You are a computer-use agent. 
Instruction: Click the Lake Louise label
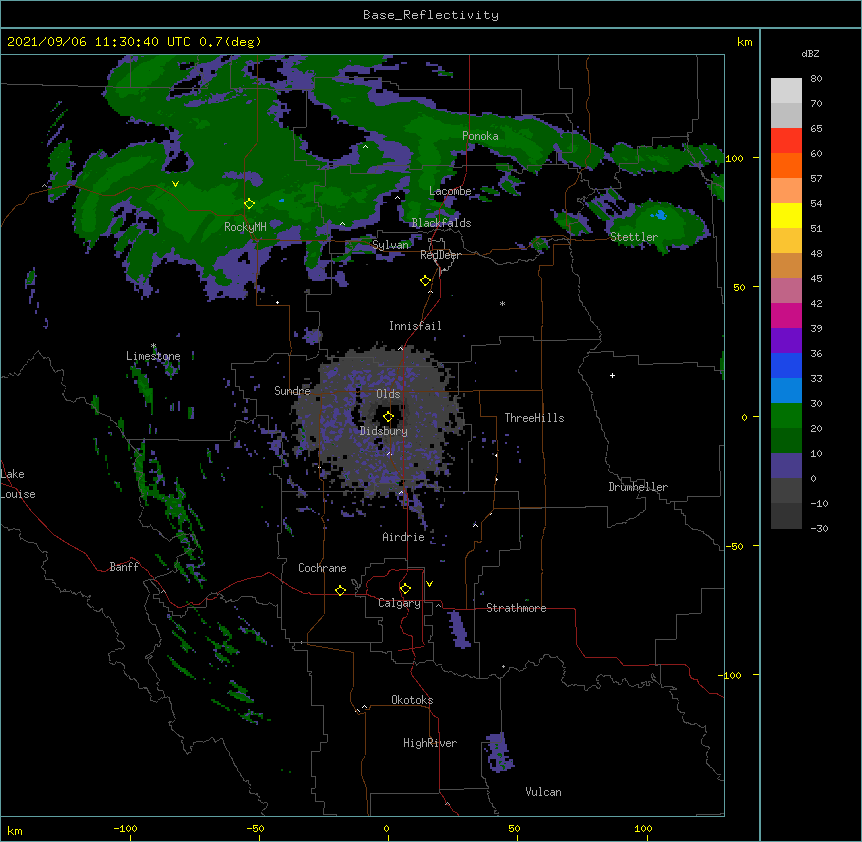[16, 484]
